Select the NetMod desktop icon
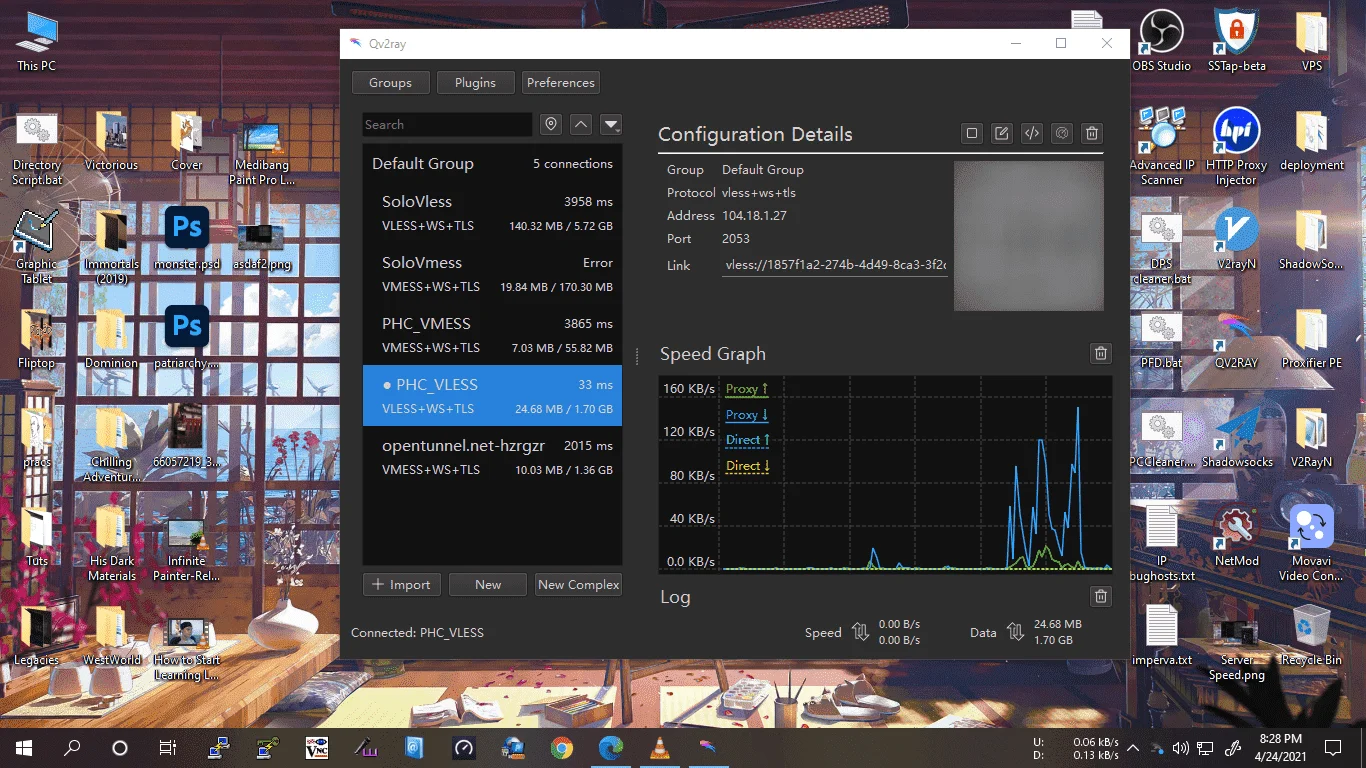Image resolution: width=1366 pixels, height=768 pixels. (x=1236, y=536)
